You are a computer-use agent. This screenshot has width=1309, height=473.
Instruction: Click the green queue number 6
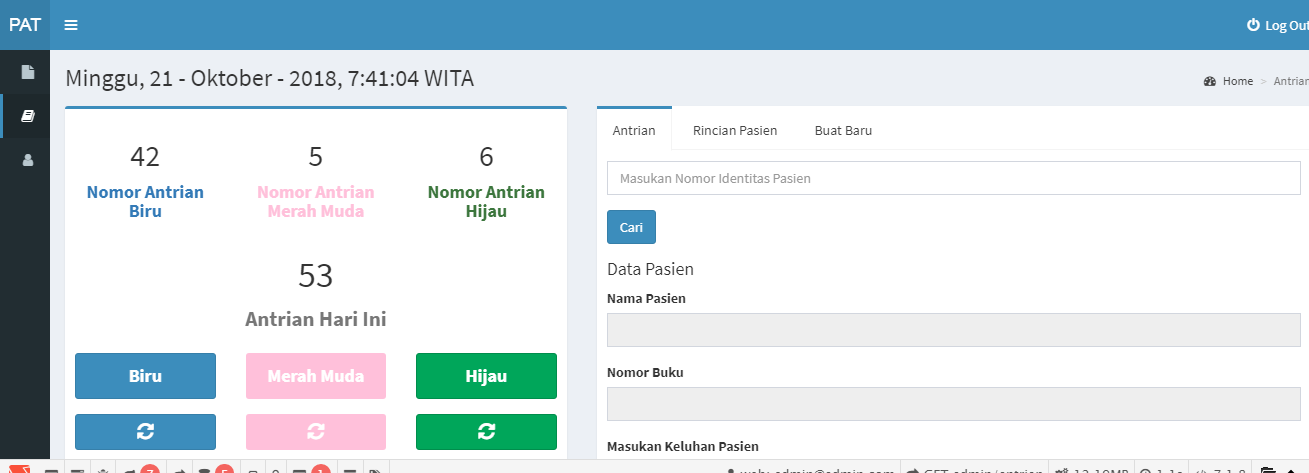[x=486, y=157]
